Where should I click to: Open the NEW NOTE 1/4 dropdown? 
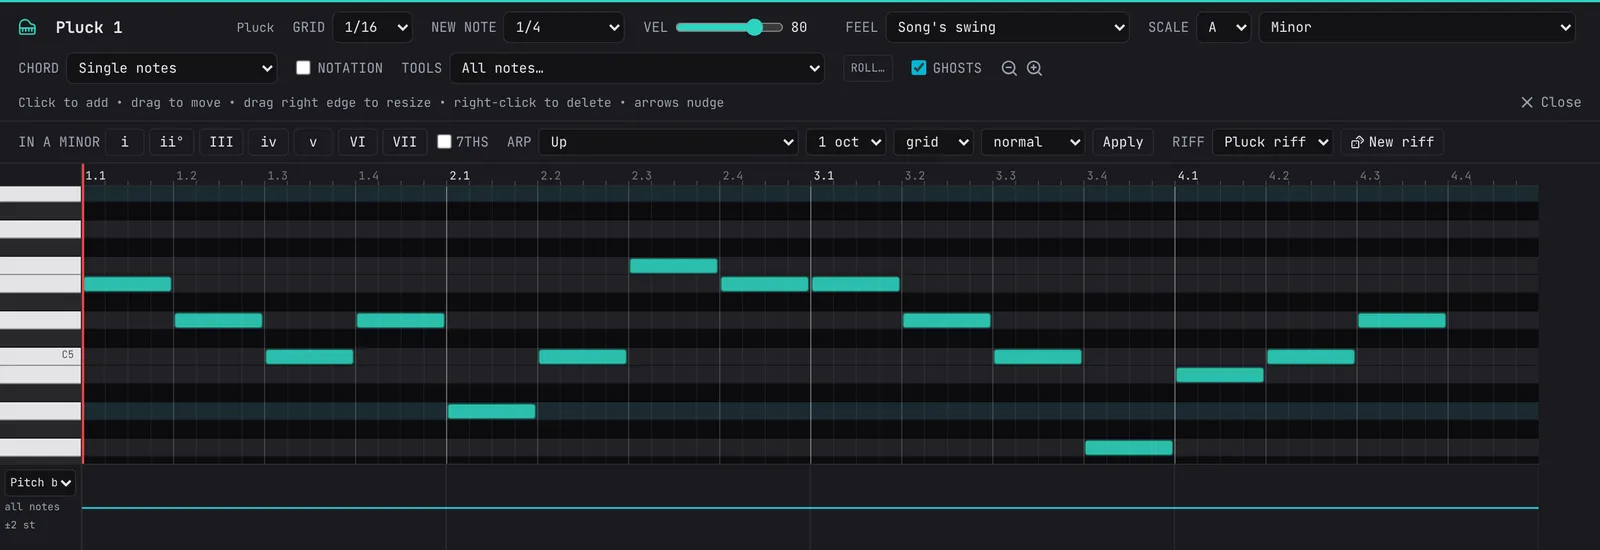564,27
